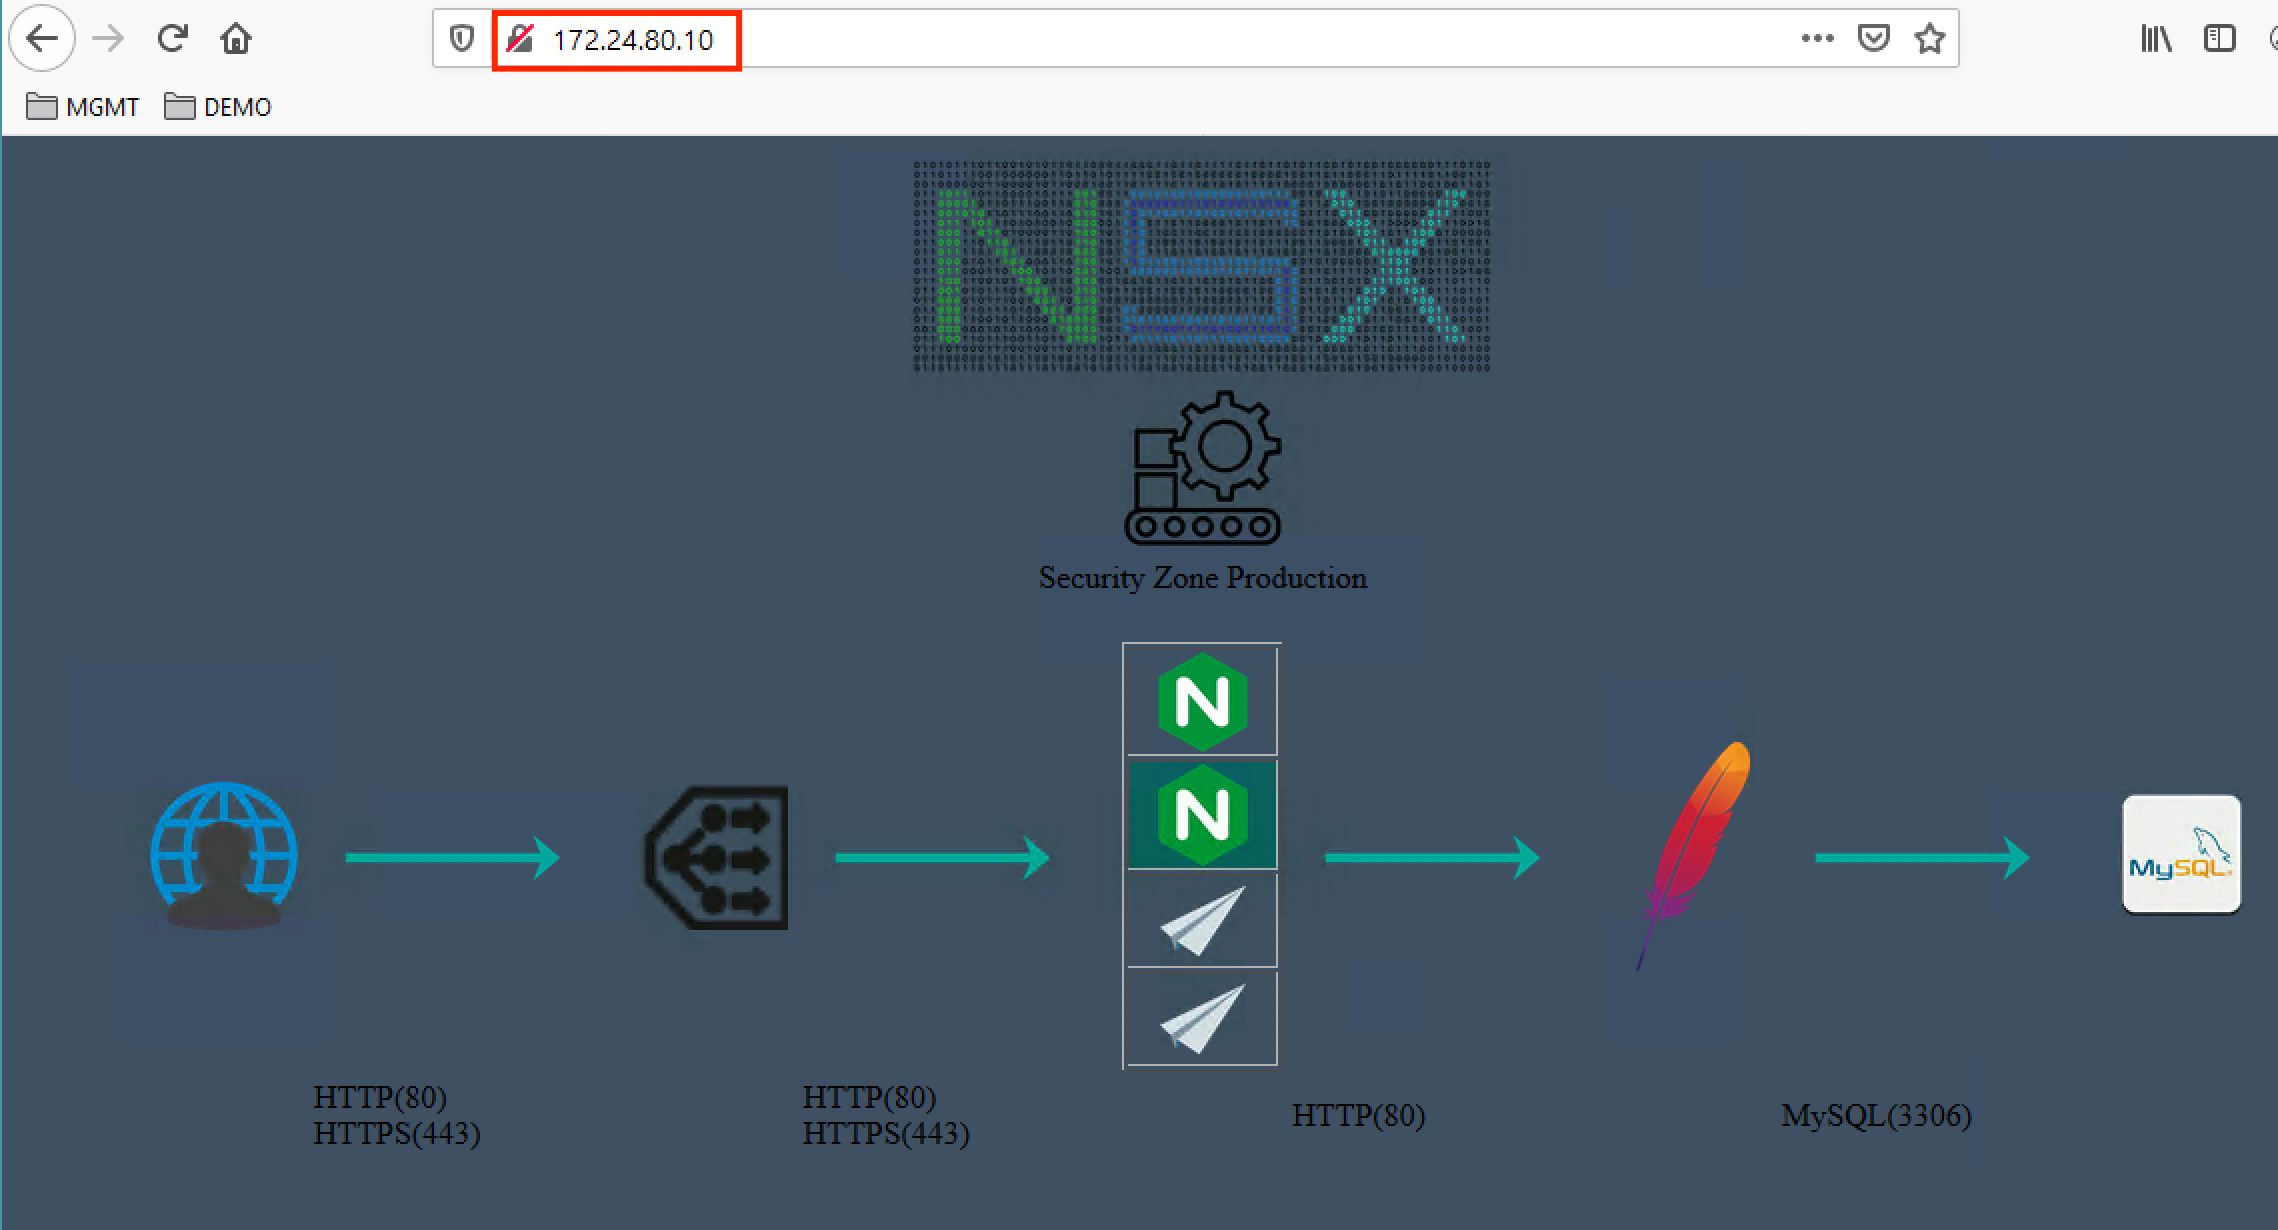Open the browser home page
Image resolution: width=2278 pixels, height=1230 pixels.
point(236,39)
